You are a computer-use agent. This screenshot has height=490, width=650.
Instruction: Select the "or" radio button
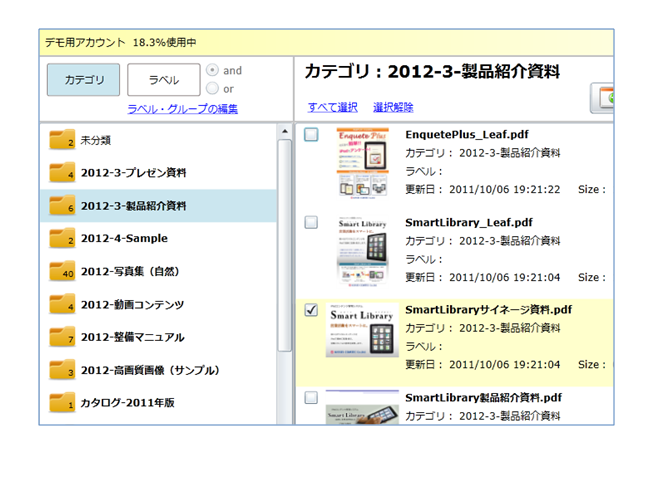coord(212,88)
